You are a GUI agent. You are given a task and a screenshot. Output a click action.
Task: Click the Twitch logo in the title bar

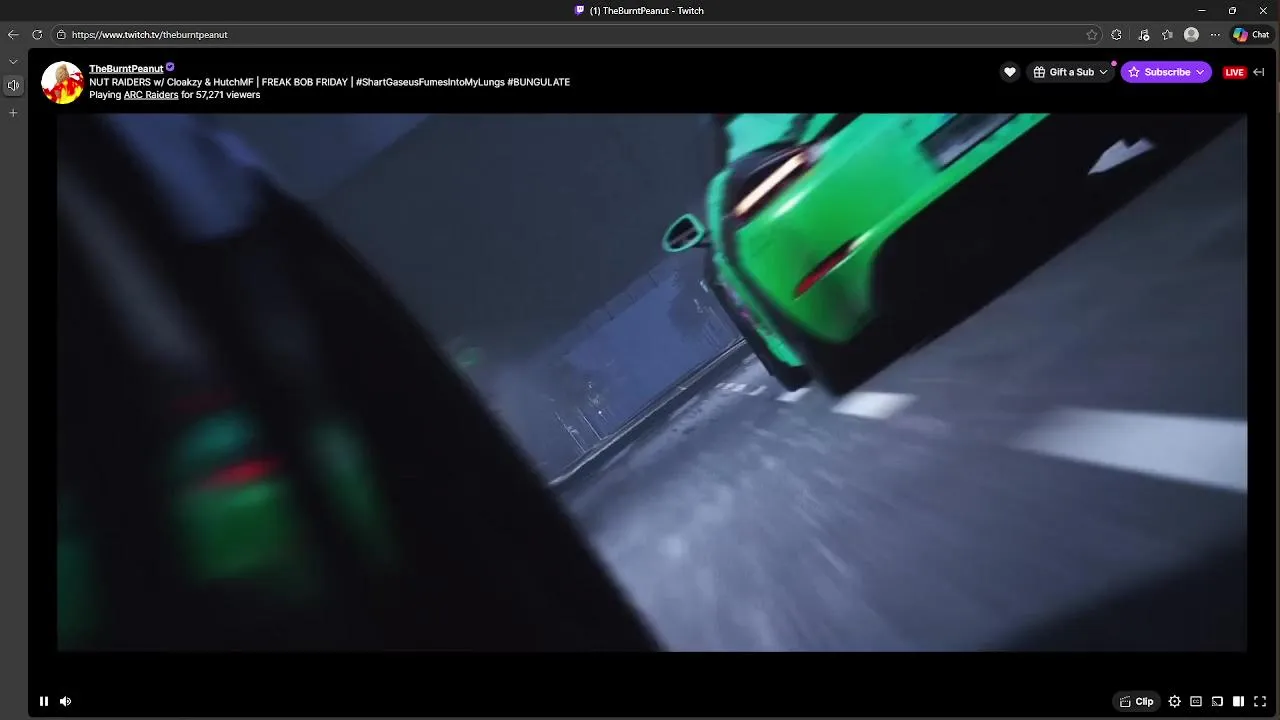pos(580,11)
